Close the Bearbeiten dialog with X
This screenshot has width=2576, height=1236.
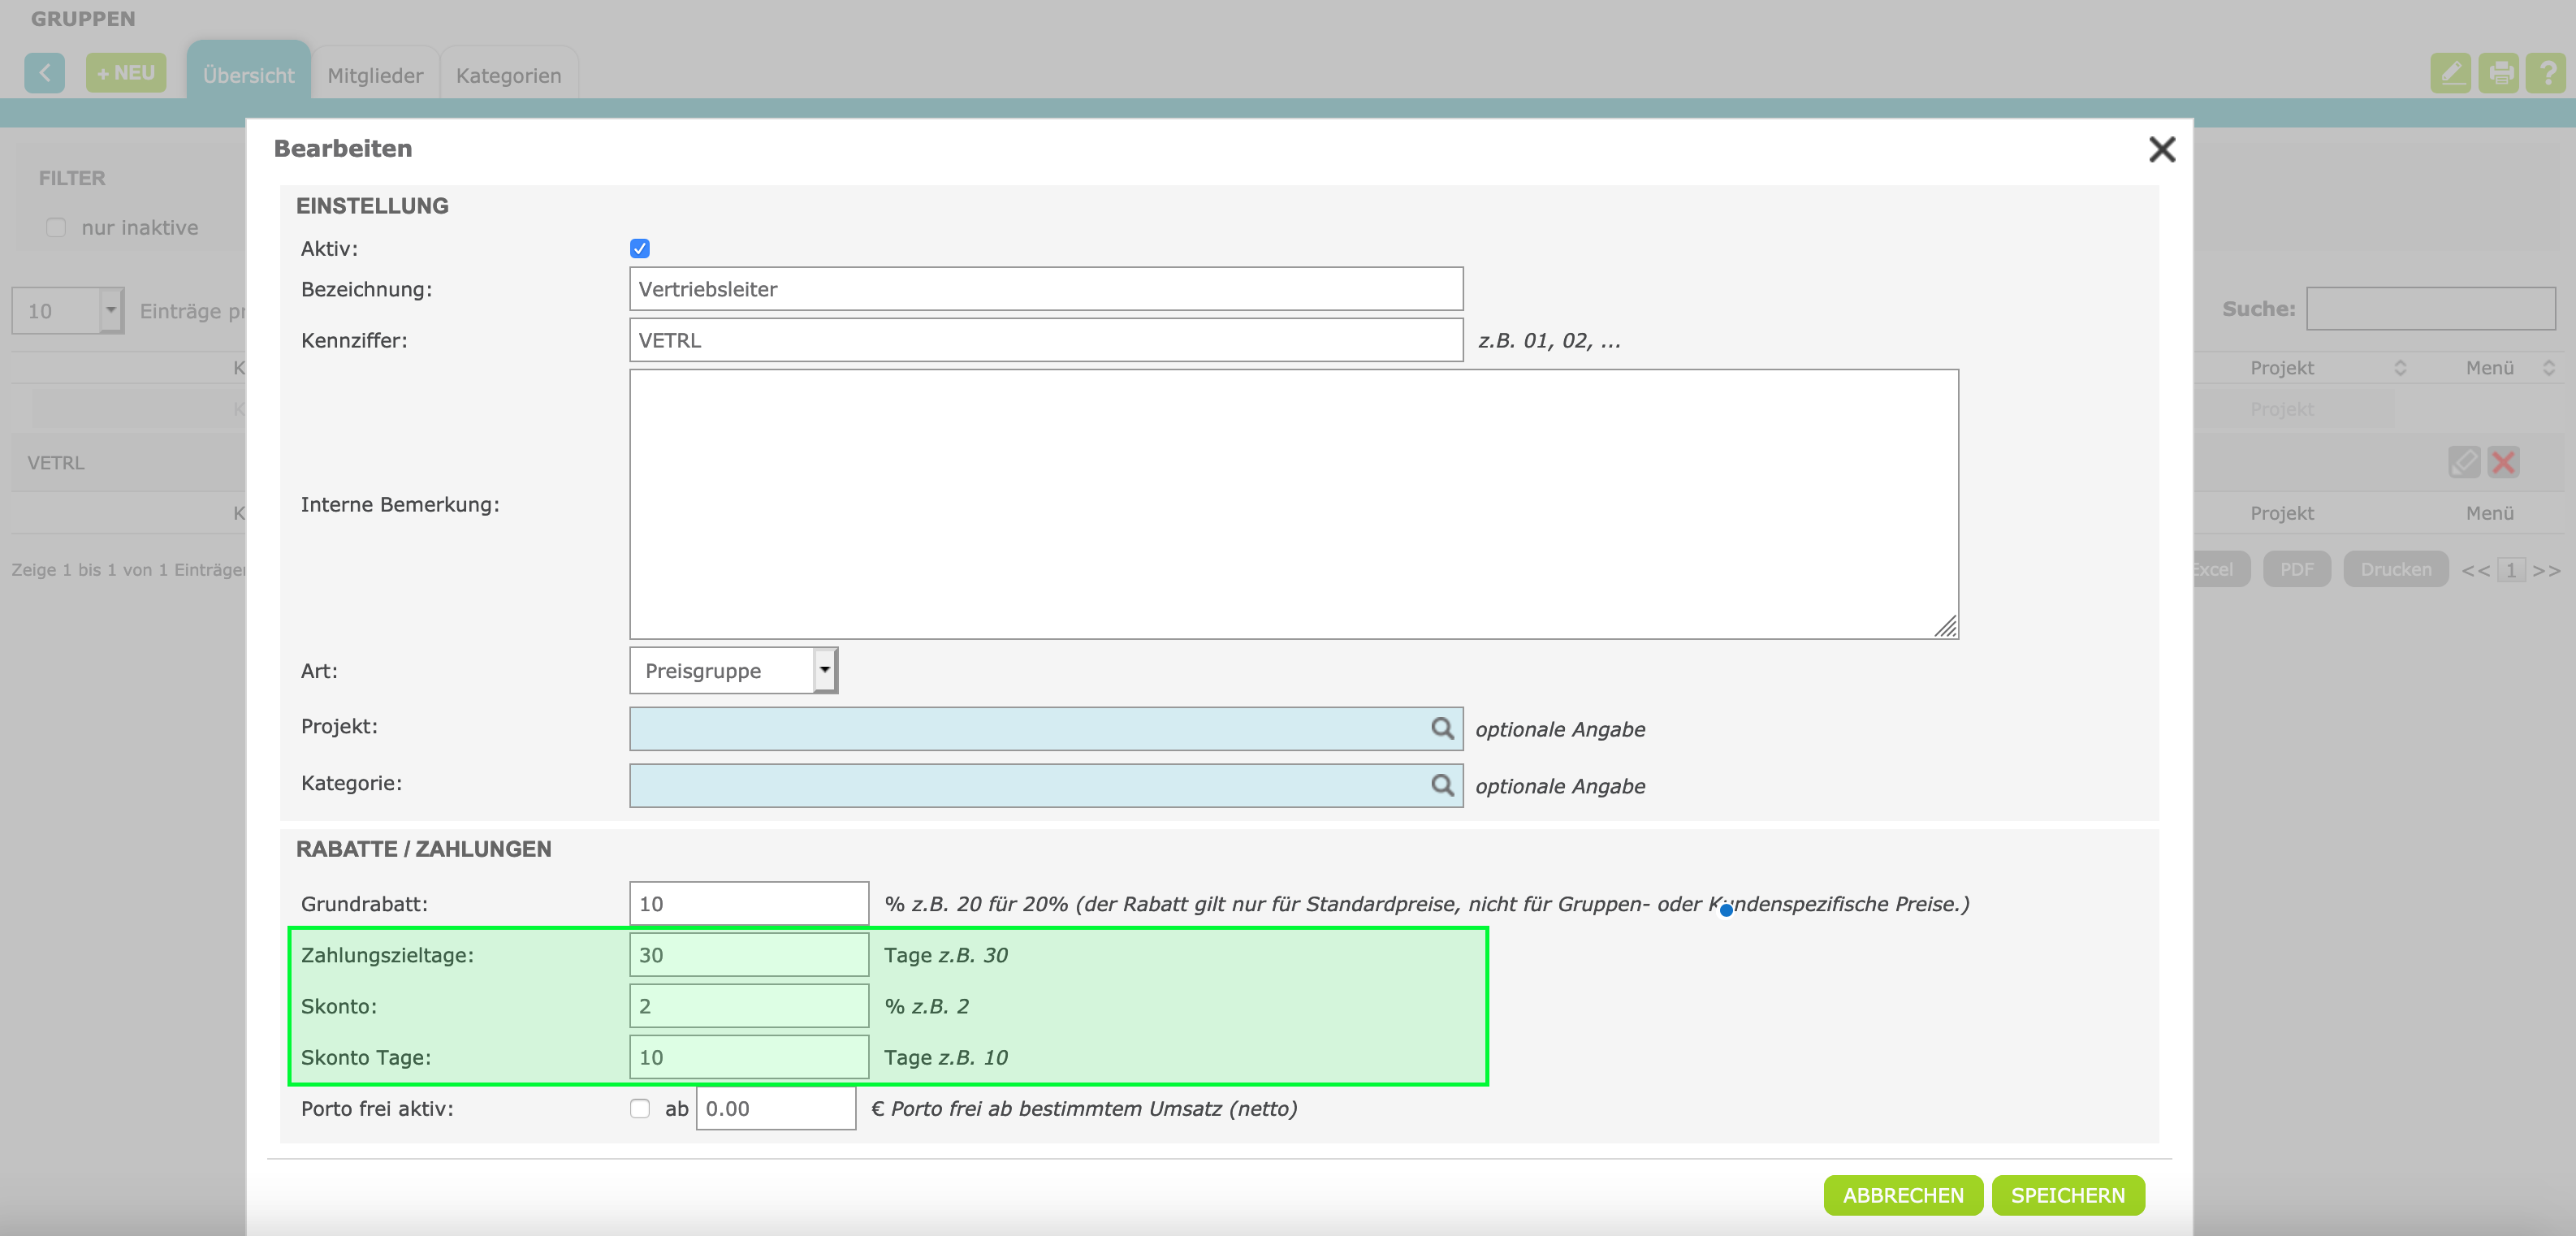point(2161,149)
